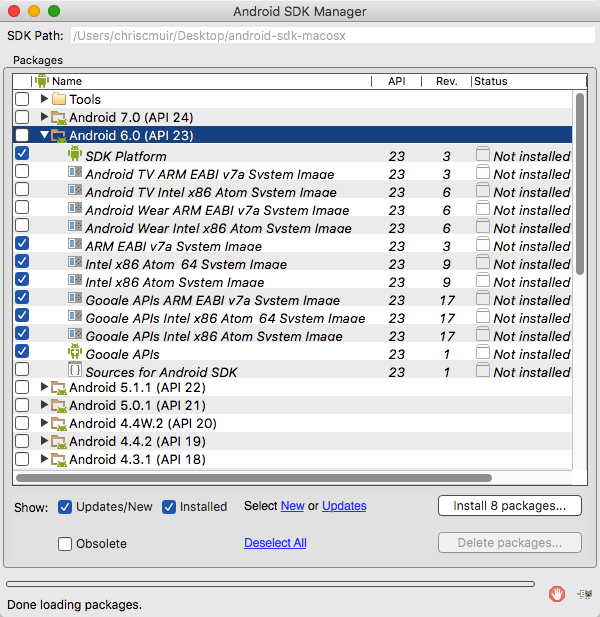Collapse Android 6.0 (API 23) node
600x617 pixels.
click(44, 135)
